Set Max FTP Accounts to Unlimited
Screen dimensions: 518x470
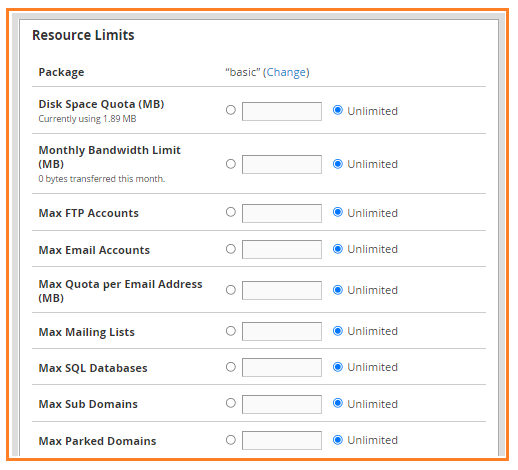[x=338, y=212]
